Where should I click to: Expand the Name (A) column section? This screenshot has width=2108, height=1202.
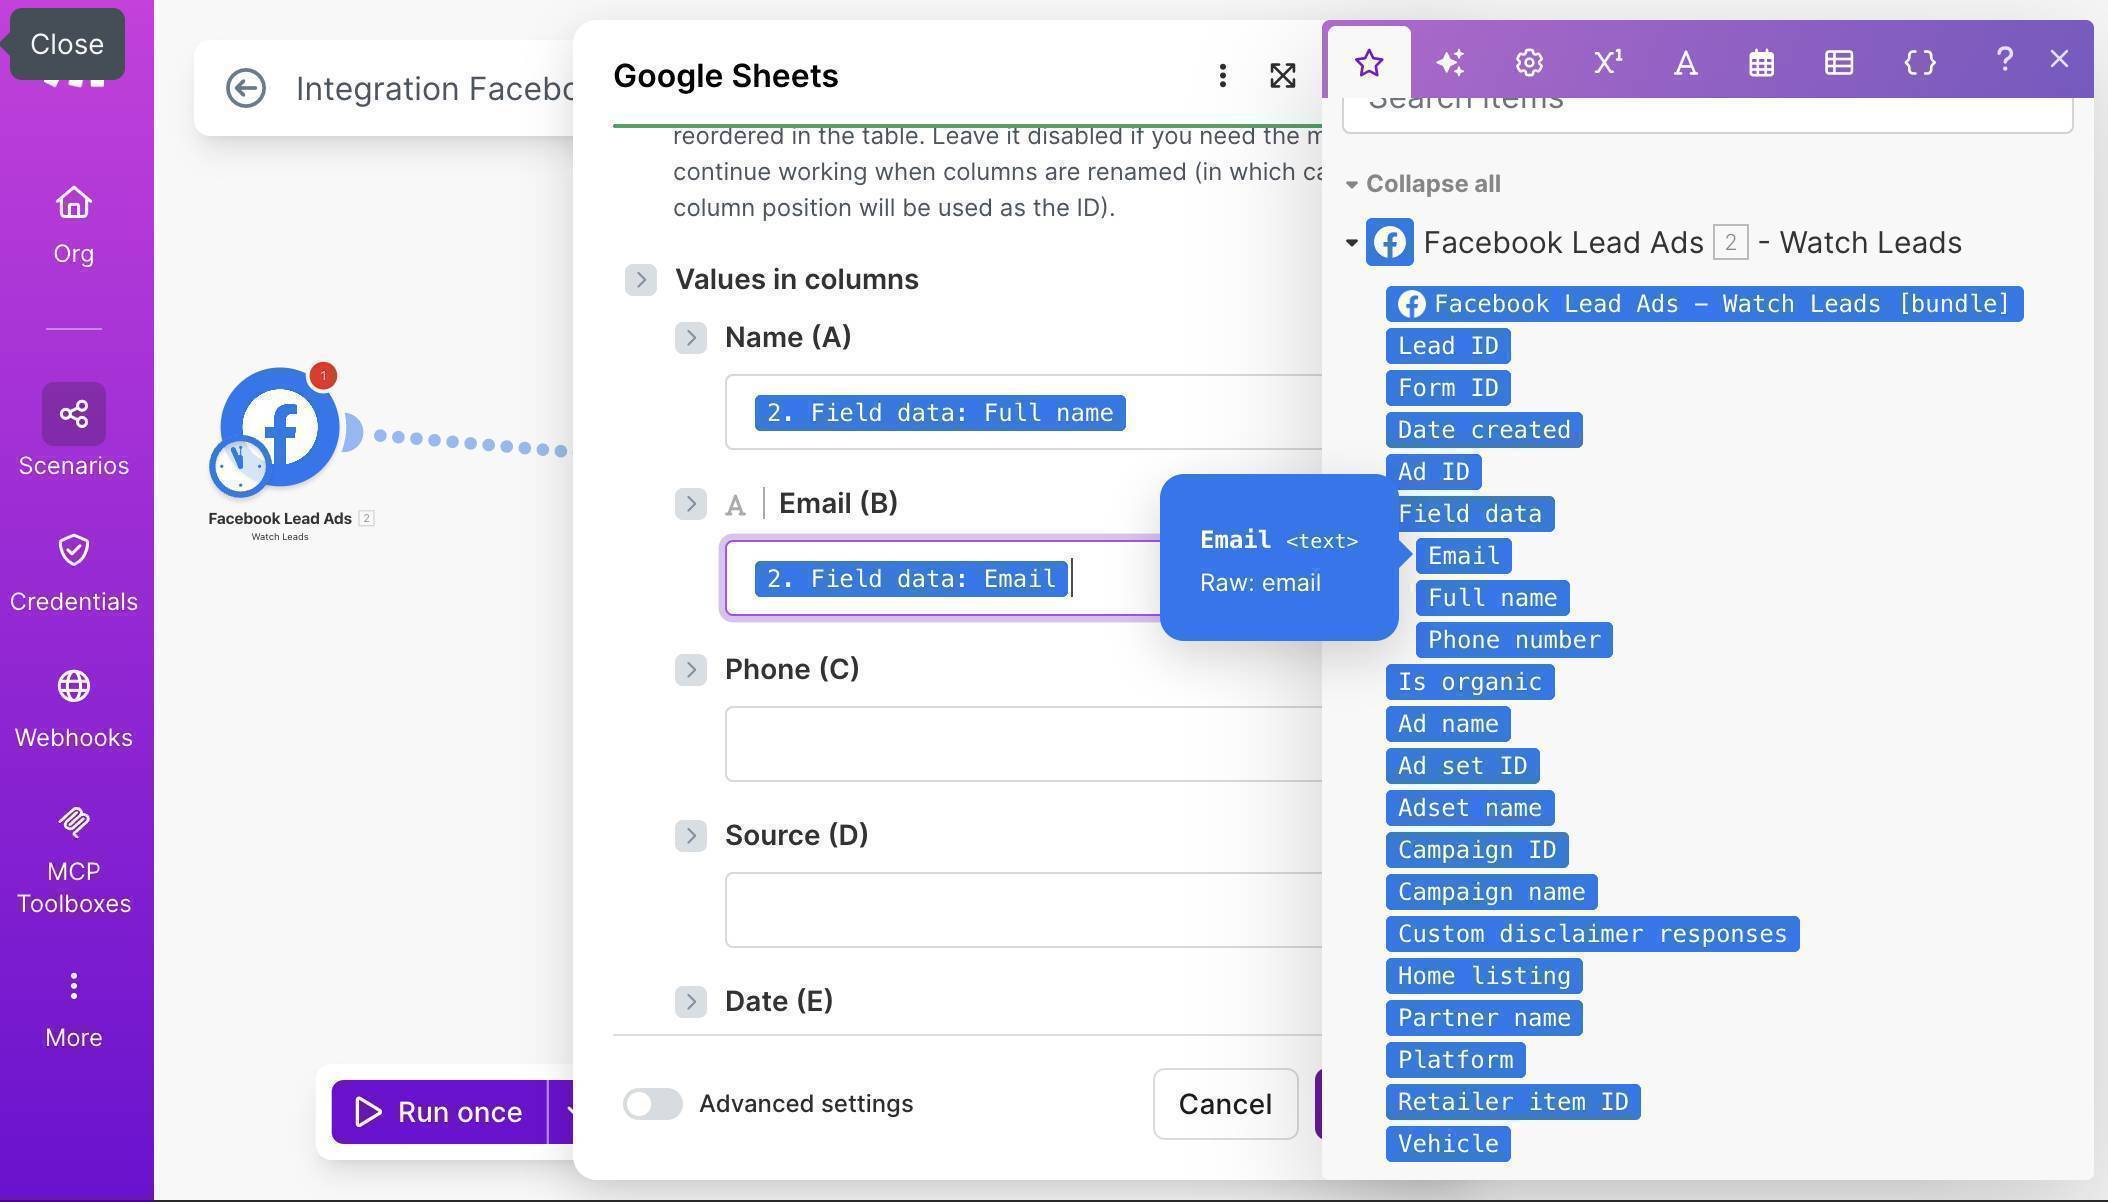[691, 337]
